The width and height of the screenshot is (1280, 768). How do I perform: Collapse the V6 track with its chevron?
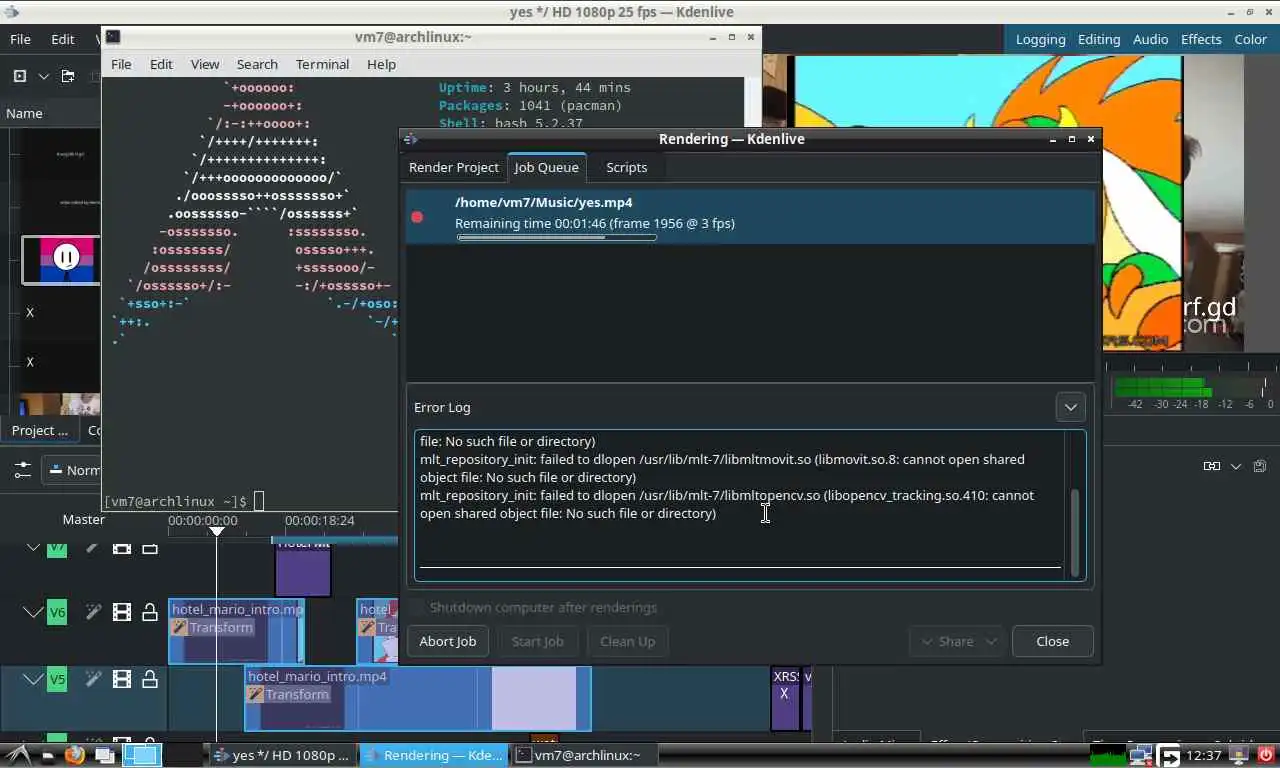(33, 612)
